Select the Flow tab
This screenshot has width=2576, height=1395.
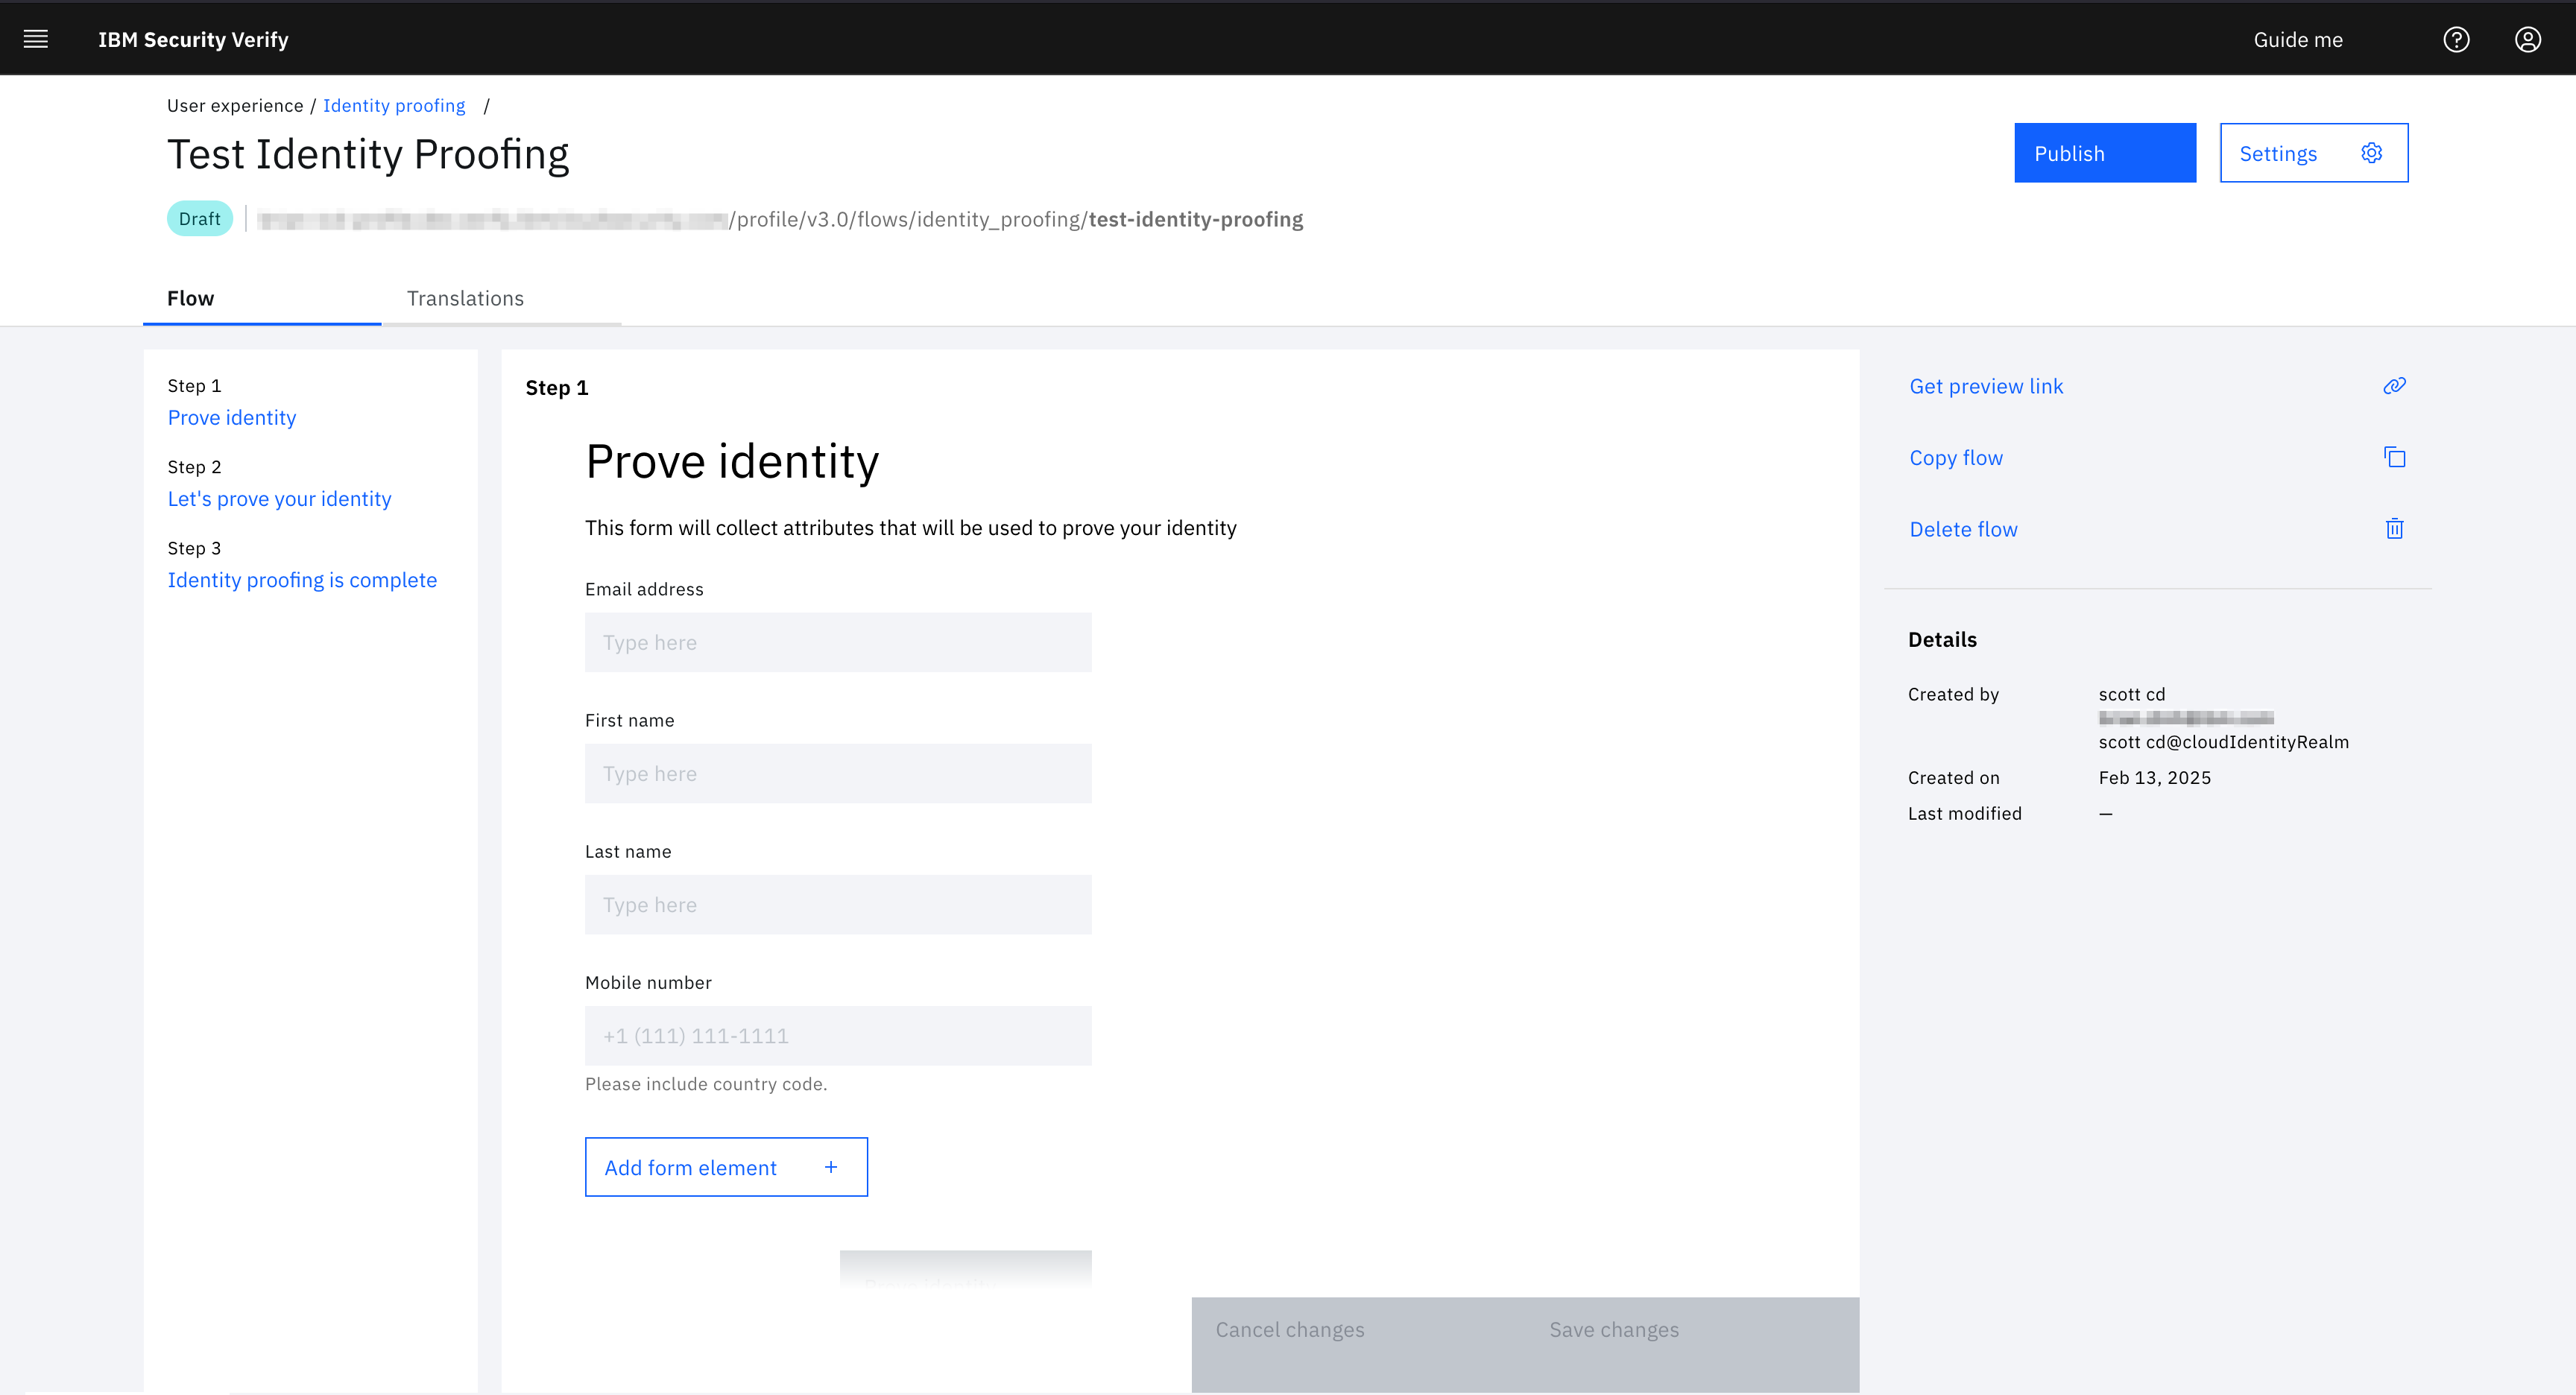click(190, 298)
